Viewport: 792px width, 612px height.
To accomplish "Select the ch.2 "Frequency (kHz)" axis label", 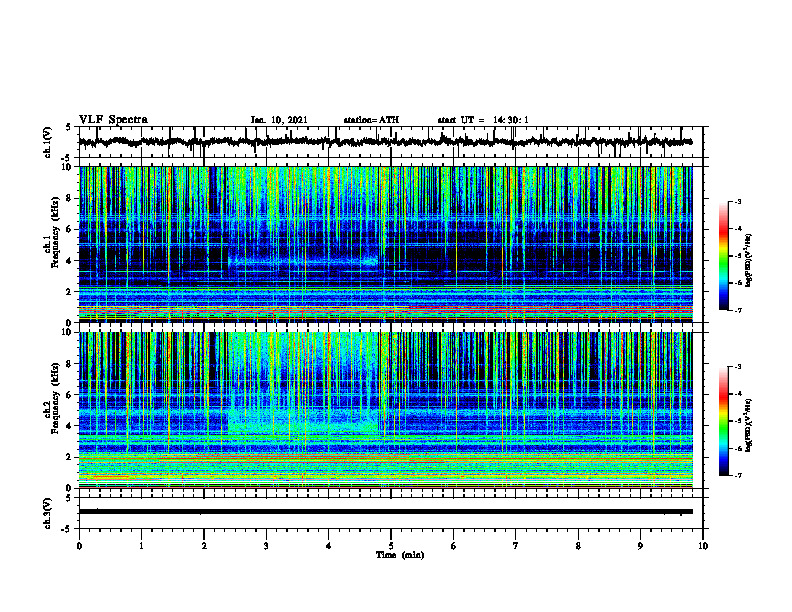I will pos(56,398).
